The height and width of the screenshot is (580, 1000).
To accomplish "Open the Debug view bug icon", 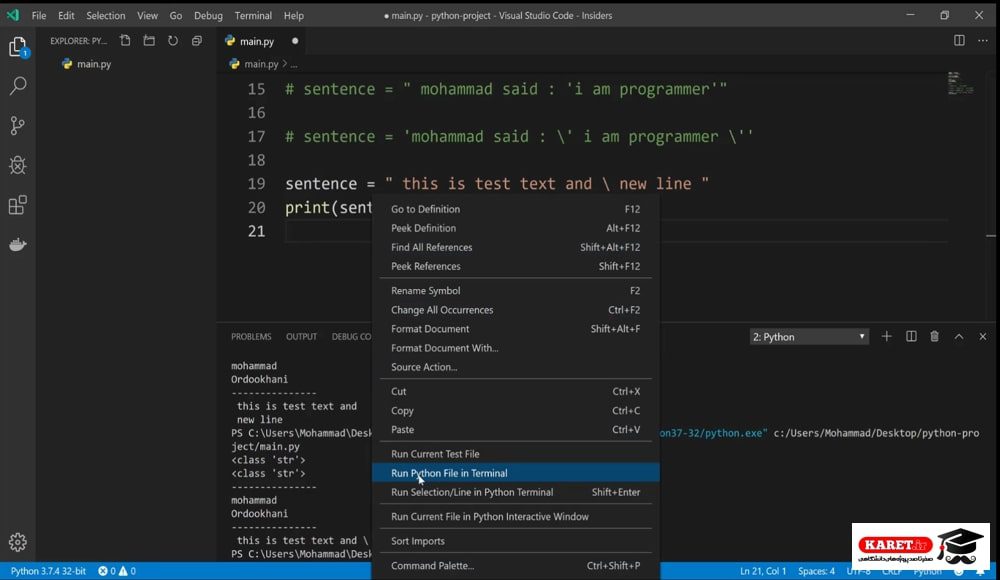I will 18,165.
